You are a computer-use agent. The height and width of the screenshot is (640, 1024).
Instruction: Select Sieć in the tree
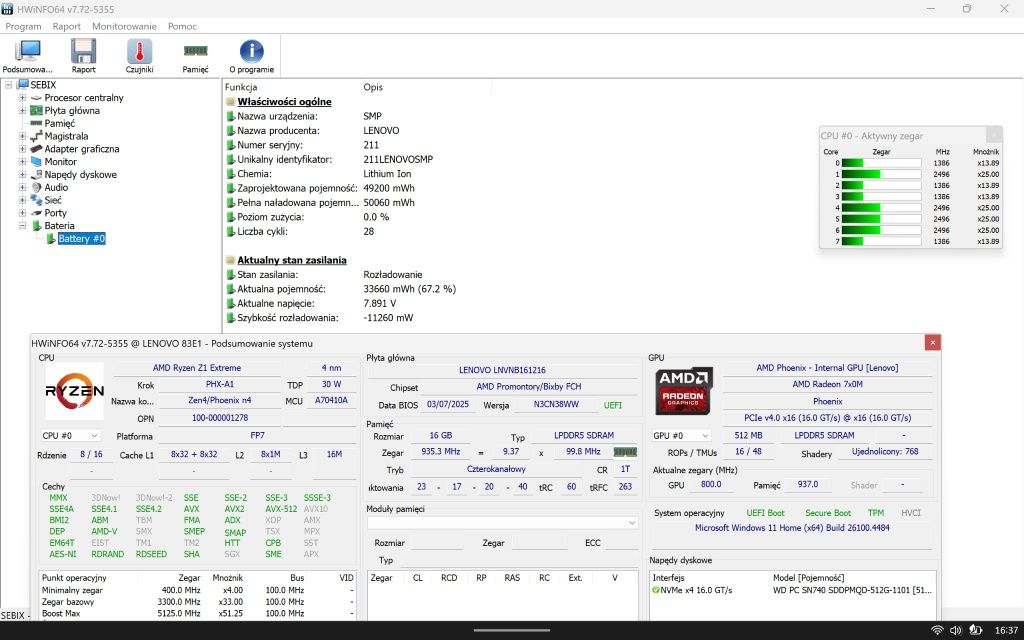[53, 200]
